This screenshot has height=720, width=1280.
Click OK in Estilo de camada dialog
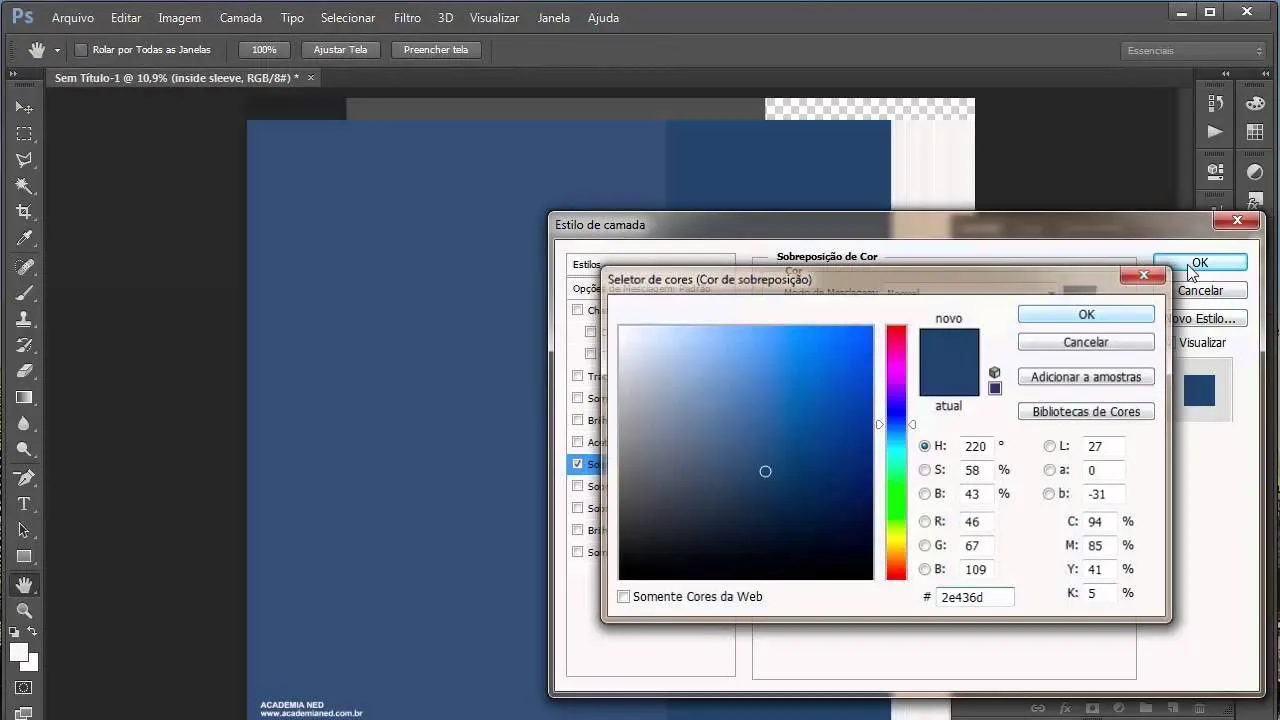[1200, 263]
